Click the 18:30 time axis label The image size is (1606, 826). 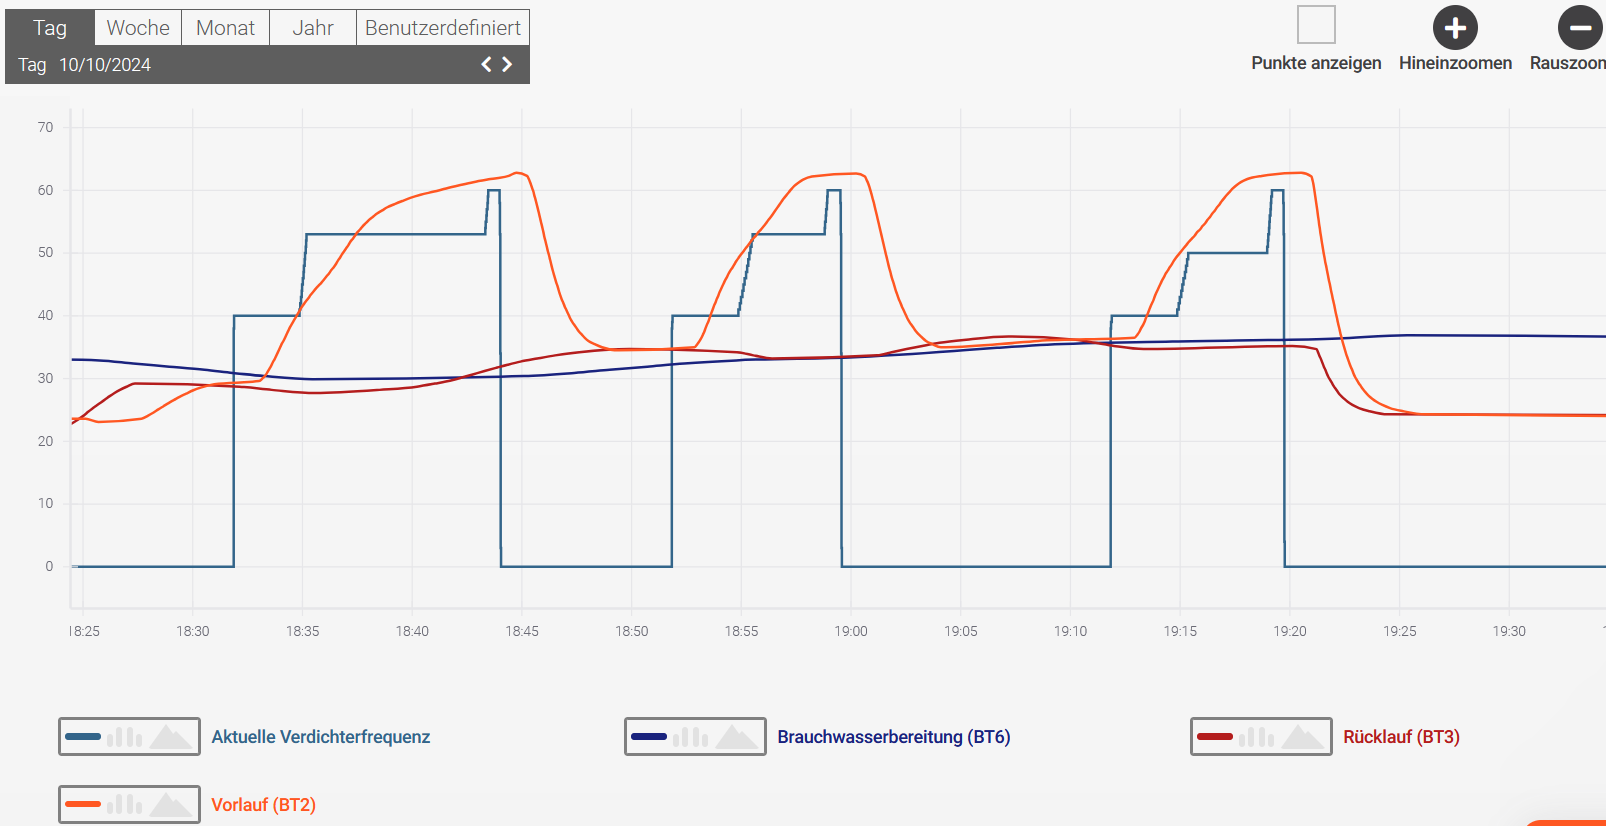193,631
